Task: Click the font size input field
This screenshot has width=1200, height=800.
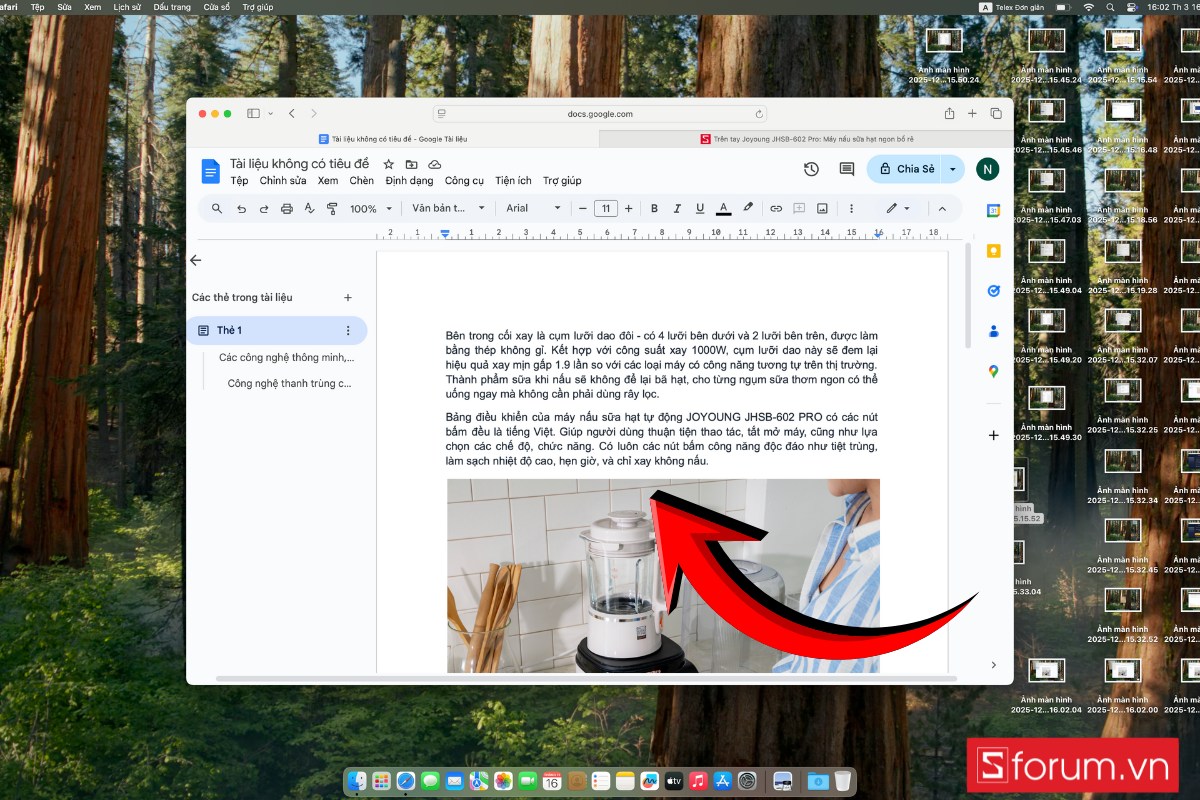Action: 605,209
